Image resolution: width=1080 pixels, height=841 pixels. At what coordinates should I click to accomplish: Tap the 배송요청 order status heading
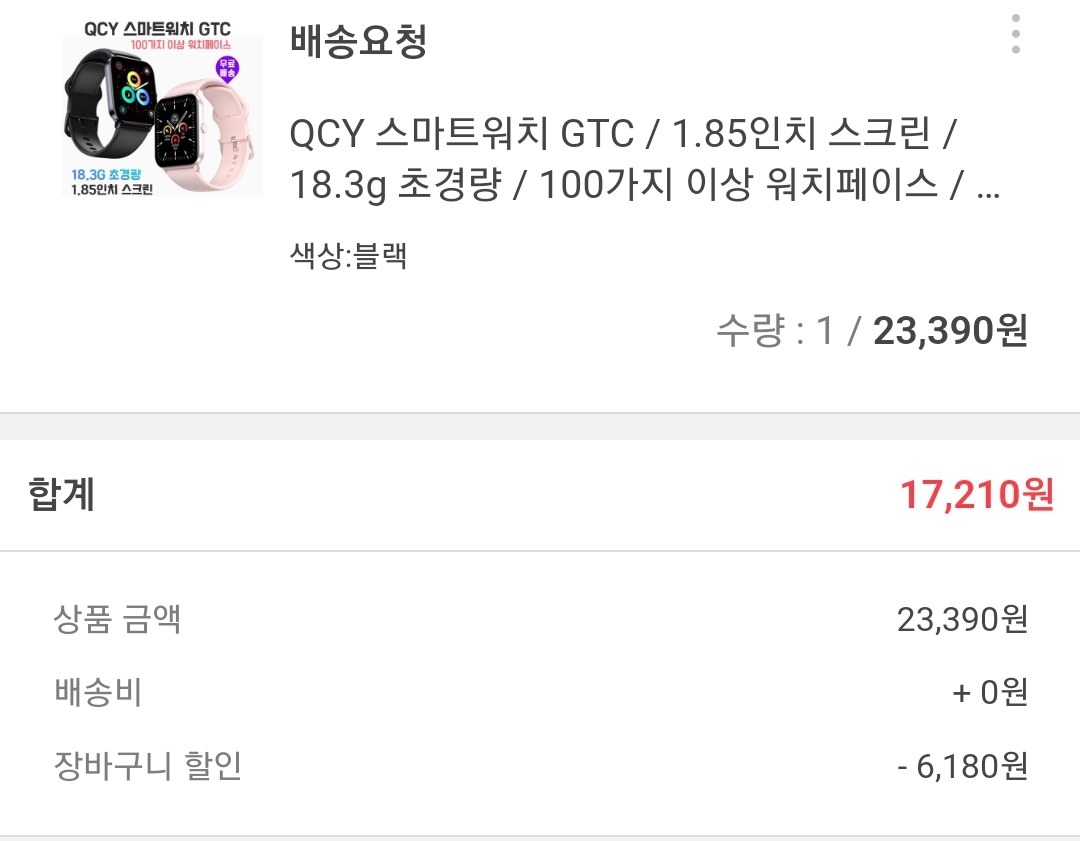tap(358, 41)
